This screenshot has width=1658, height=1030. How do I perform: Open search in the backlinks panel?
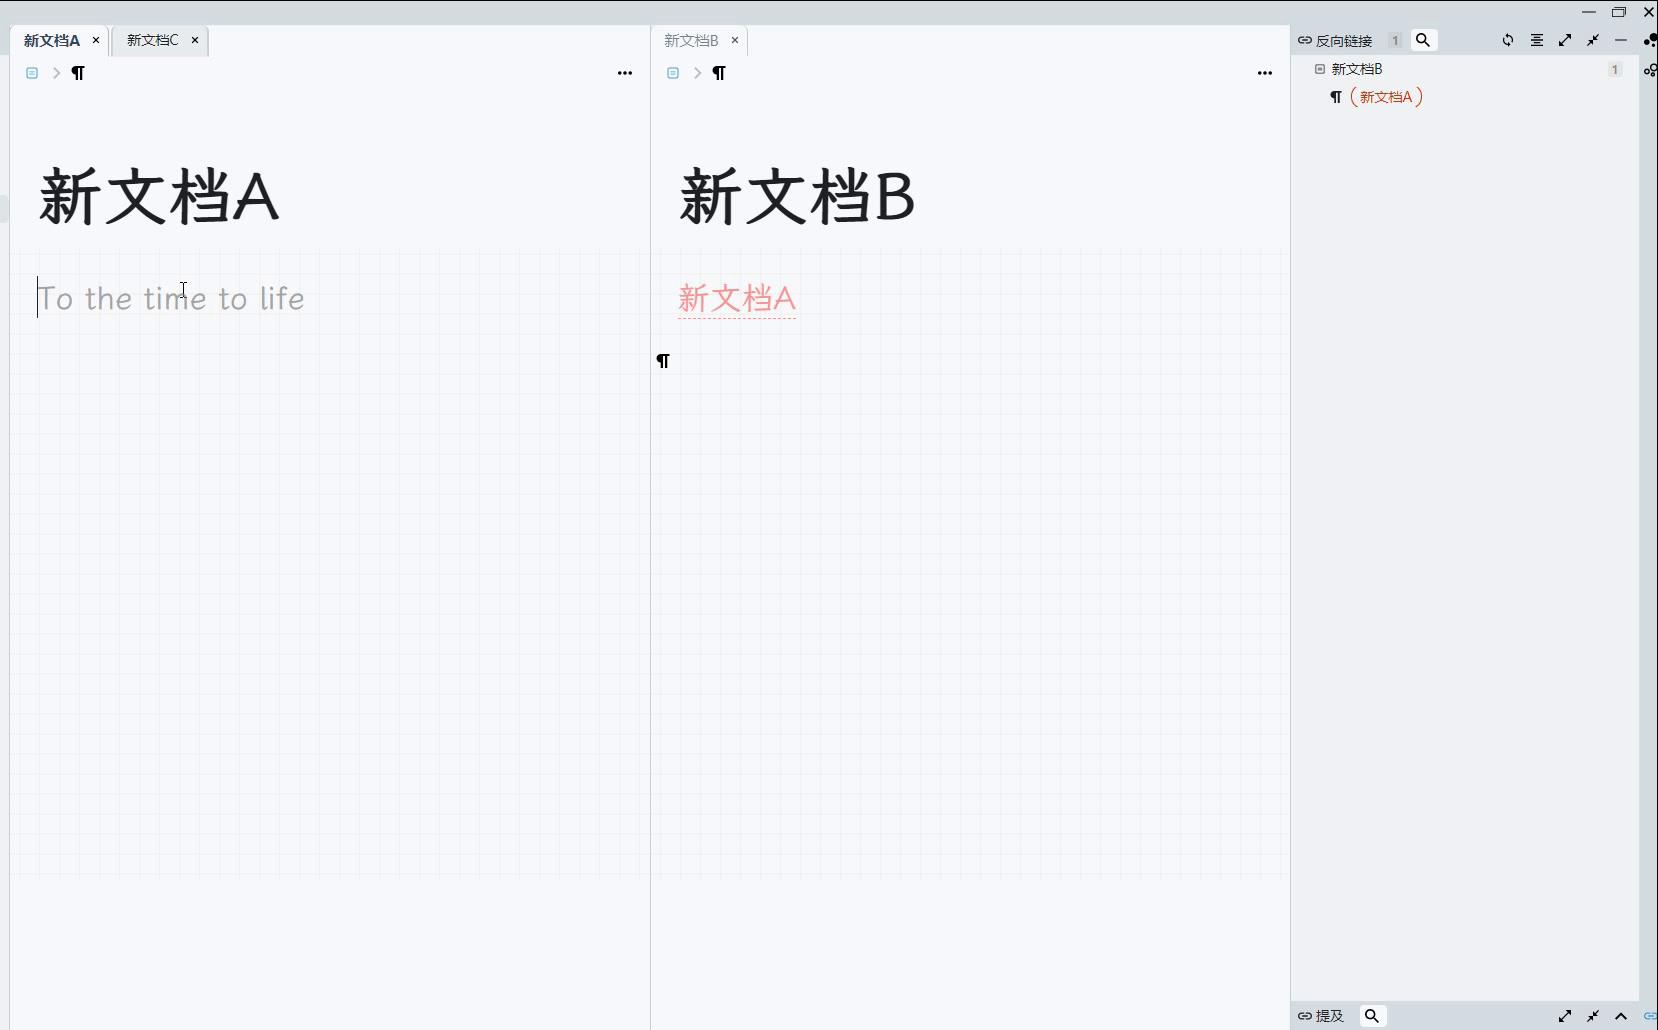[1424, 40]
